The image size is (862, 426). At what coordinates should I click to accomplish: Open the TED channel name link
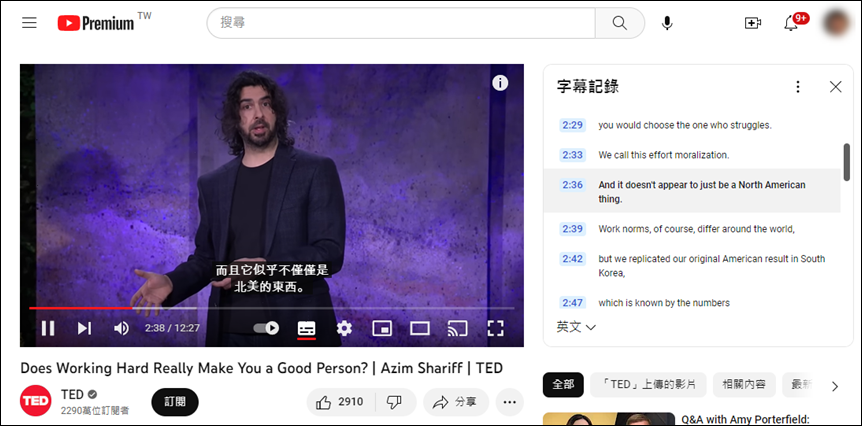[x=72, y=394]
